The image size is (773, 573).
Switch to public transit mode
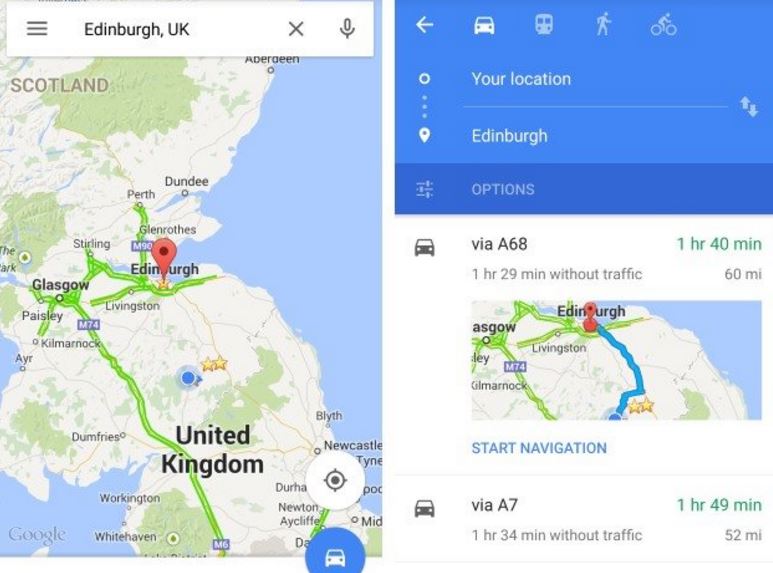tap(544, 25)
